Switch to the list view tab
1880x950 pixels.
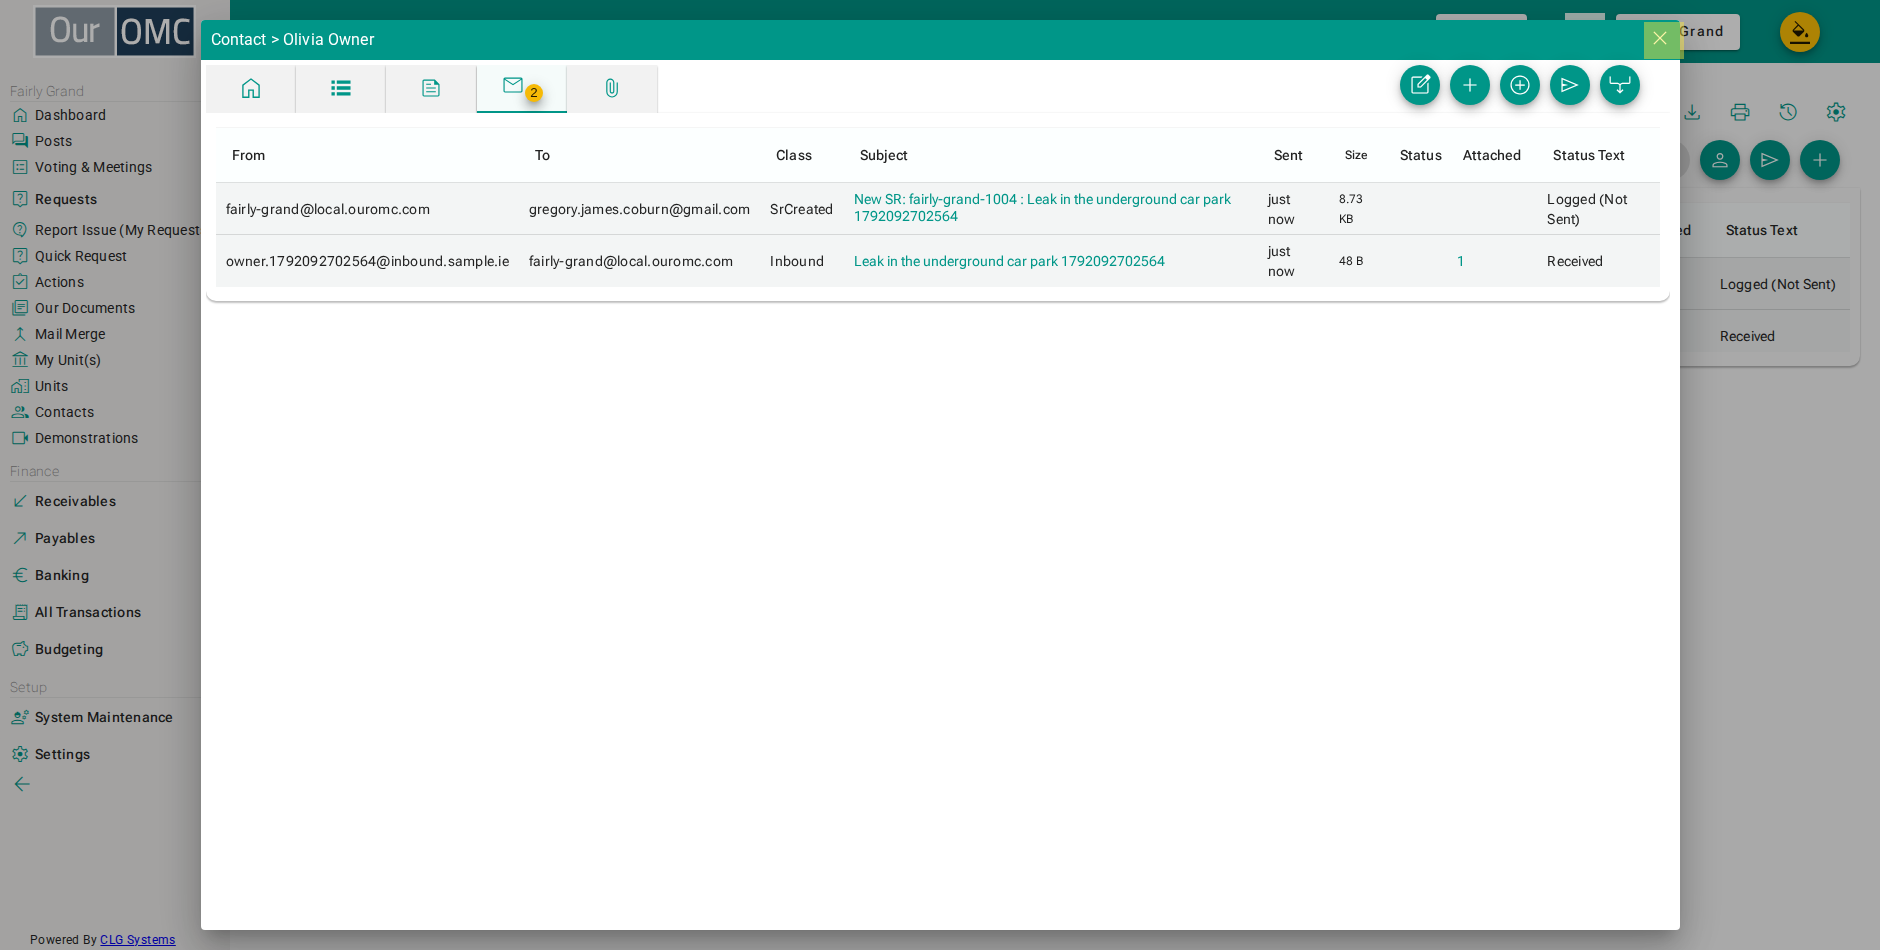[x=341, y=88]
